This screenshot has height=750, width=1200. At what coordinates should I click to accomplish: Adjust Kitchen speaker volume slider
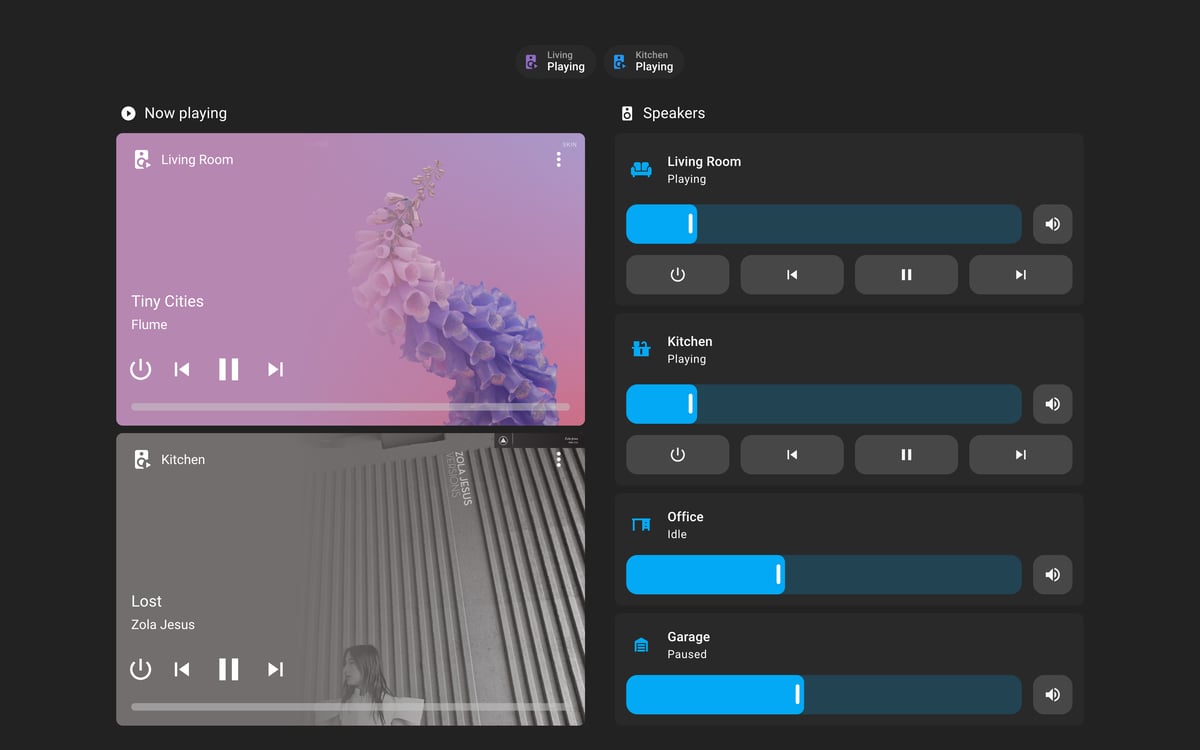coord(824,404)
